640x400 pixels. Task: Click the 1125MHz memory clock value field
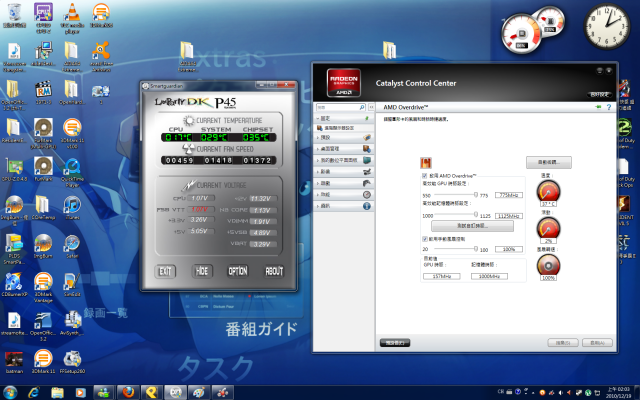[509, 216]
